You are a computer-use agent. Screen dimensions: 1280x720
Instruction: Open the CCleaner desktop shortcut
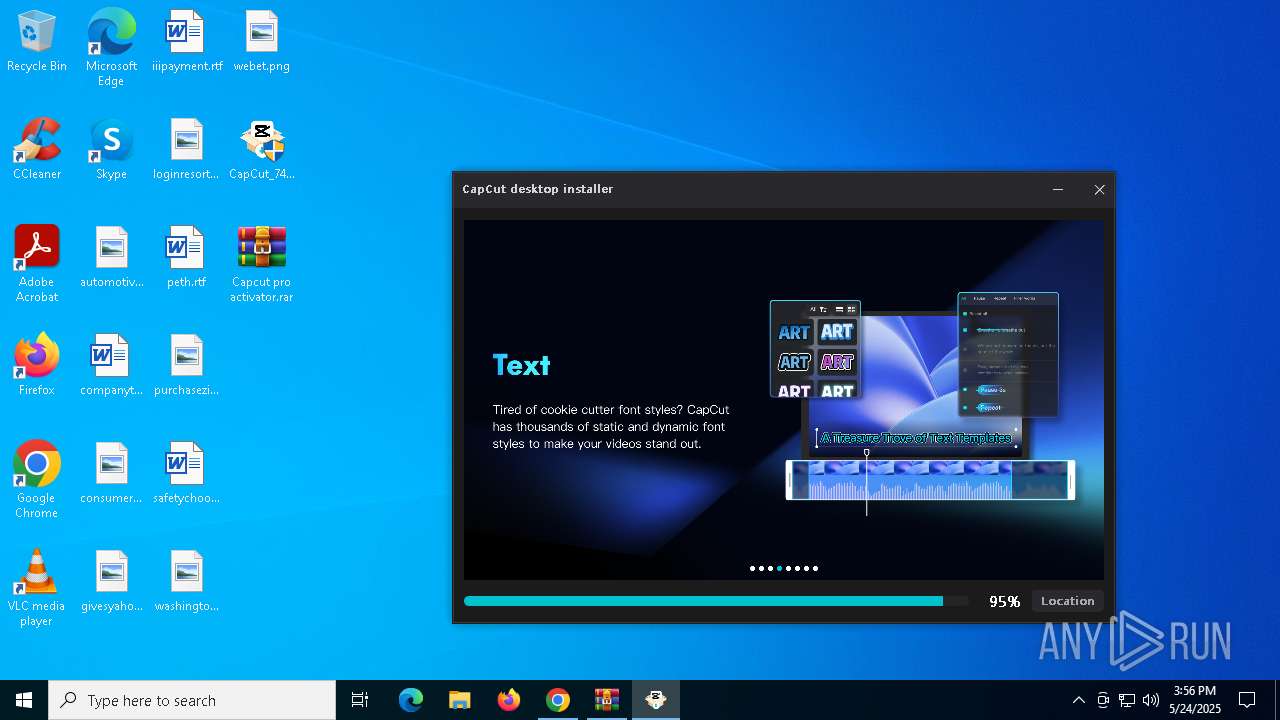pyautogui.click(x=37, y=149)
